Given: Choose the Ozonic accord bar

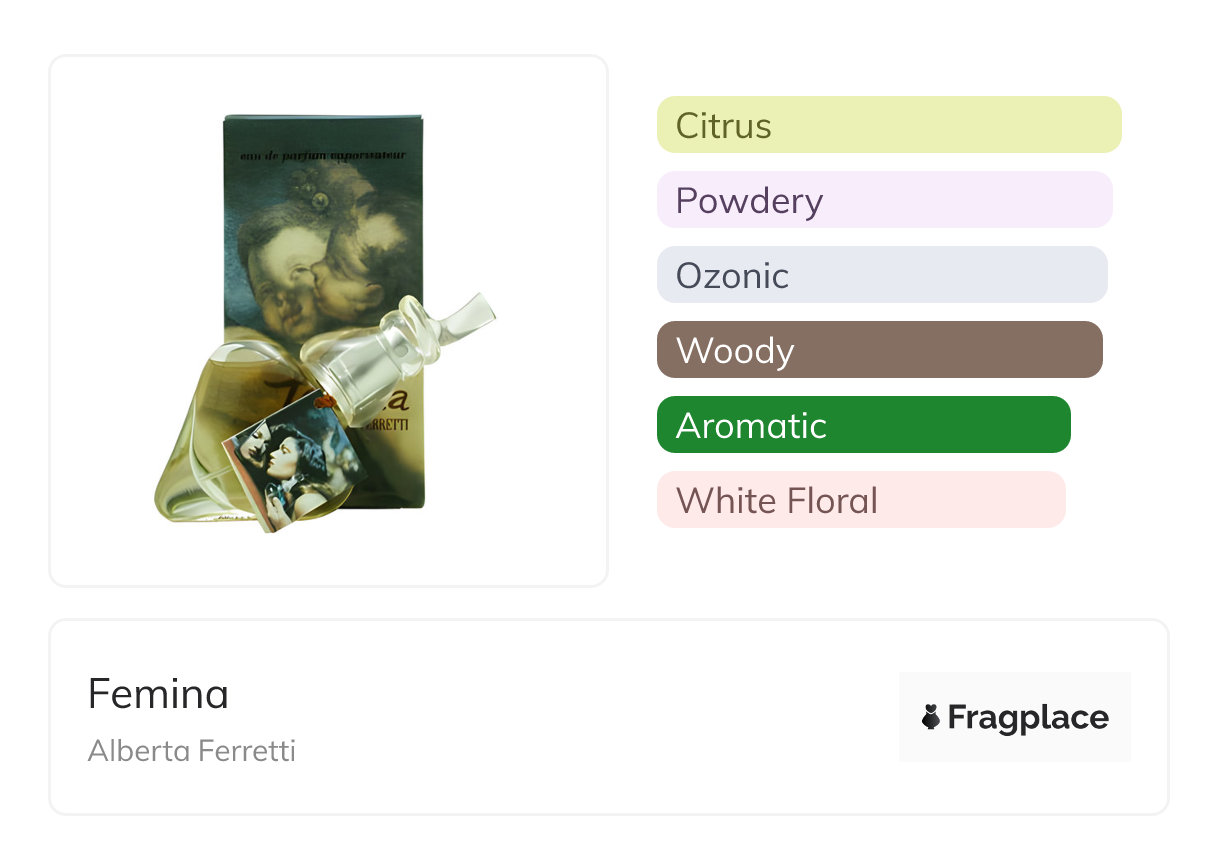Looking at the screenshot, I should tap(882, 275).
